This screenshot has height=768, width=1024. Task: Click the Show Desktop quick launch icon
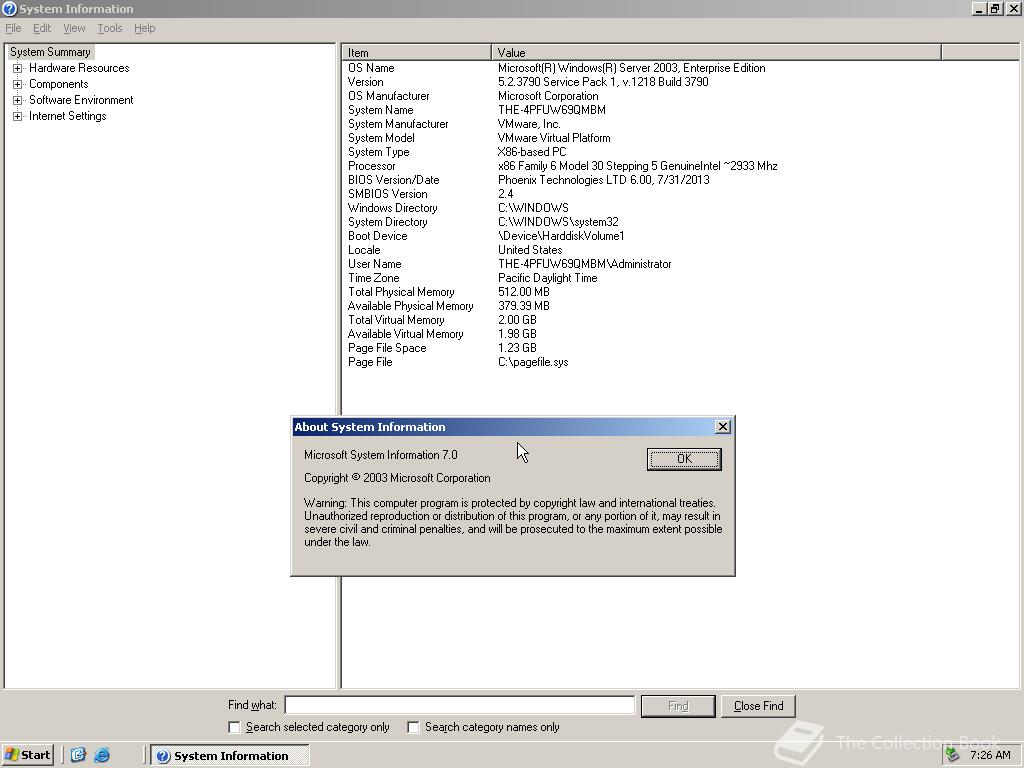click(78, 755)
